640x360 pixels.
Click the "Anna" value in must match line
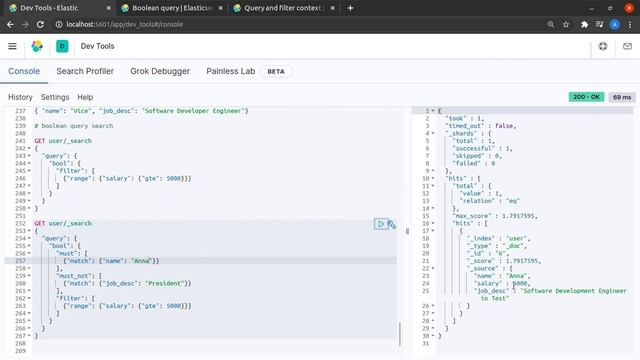click(x=141, y=261)
